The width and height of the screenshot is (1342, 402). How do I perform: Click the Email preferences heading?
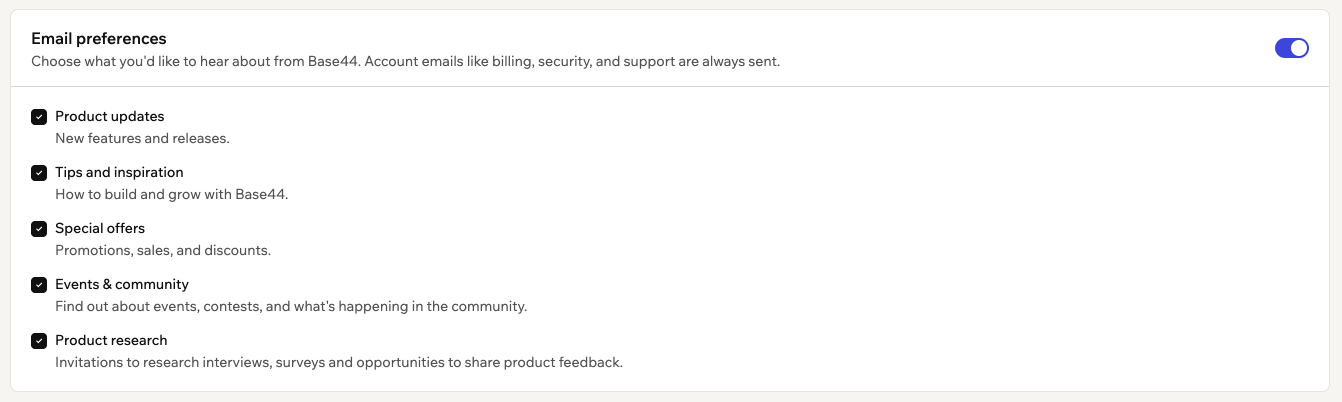click(99, 39)
